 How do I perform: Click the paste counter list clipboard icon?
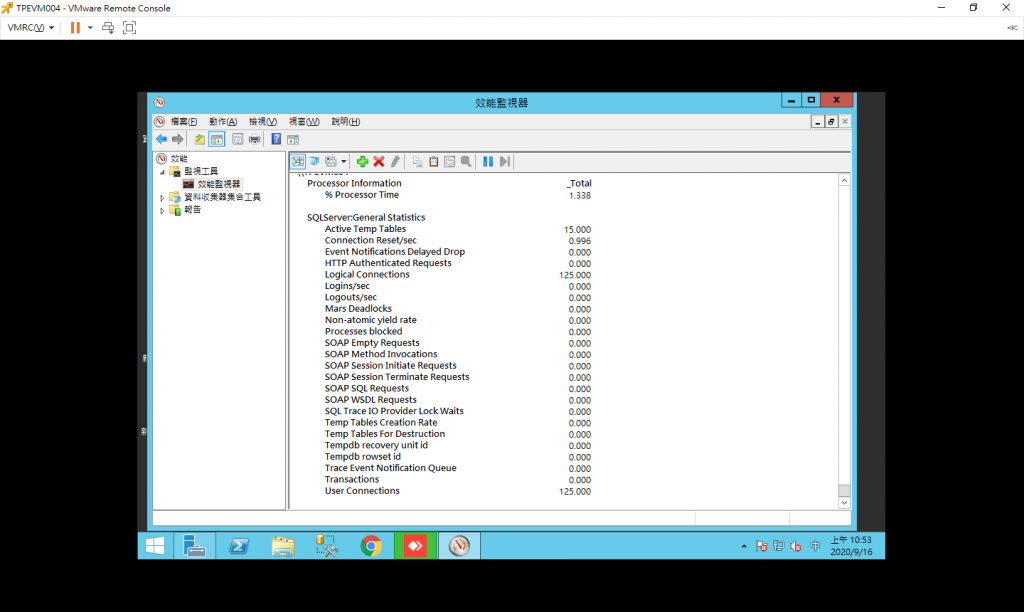click(434, 161)
